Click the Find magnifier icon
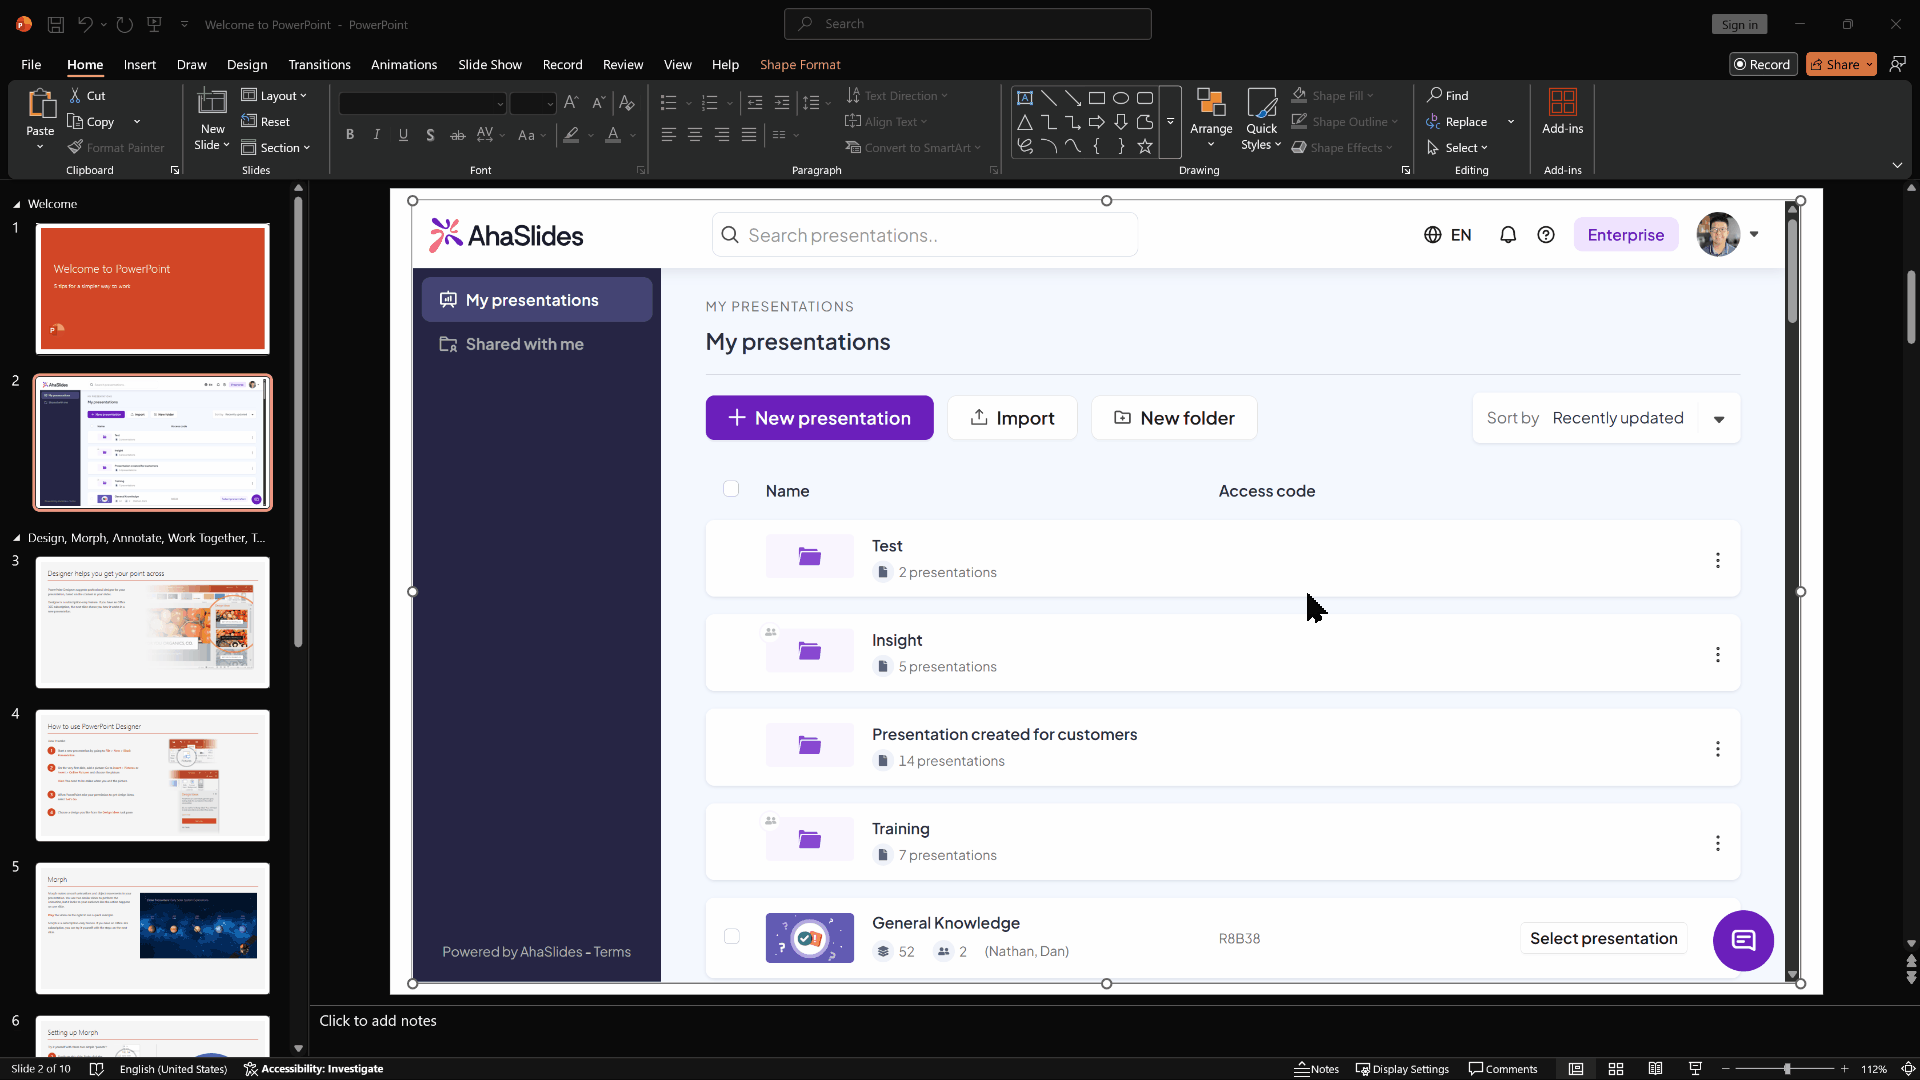The height and width of the screenshot is (1080, 1920). 1435,95
